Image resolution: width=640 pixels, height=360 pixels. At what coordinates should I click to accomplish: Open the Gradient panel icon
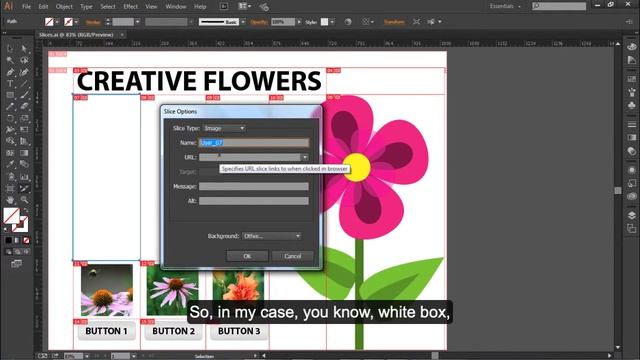tap(632, 138)
